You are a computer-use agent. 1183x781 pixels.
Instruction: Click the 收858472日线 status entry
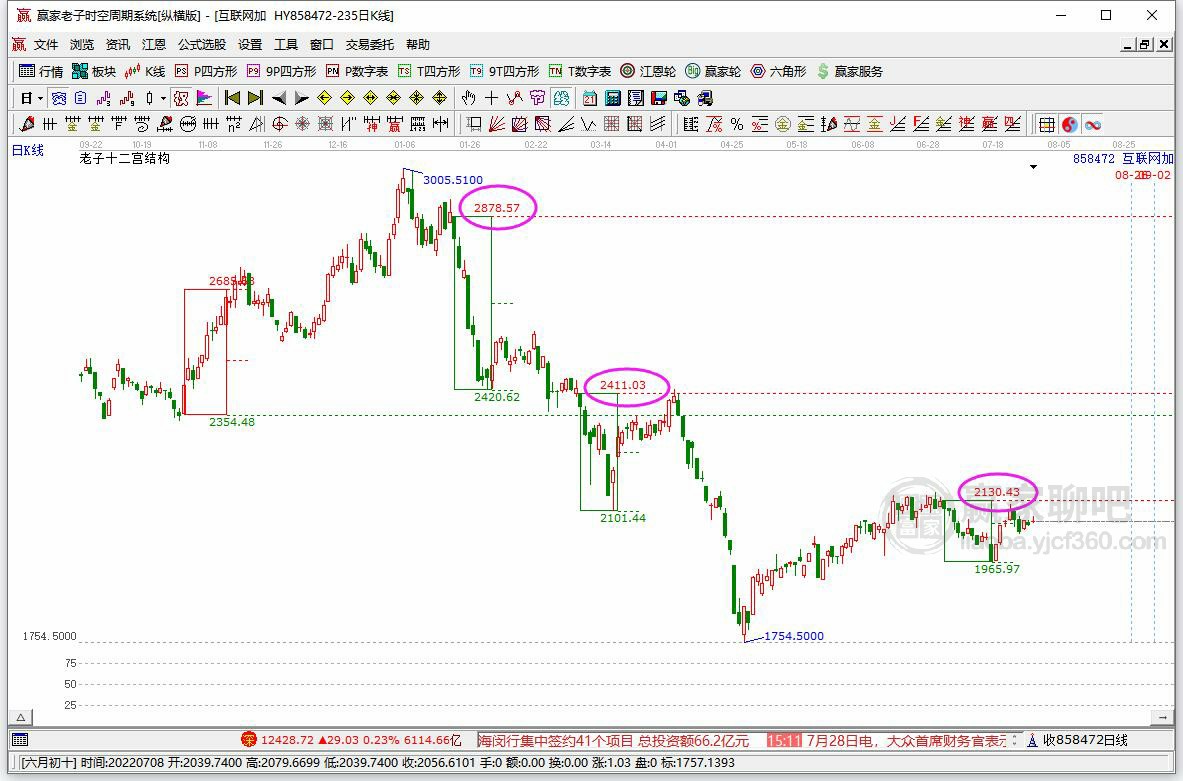click(1077, 740)
